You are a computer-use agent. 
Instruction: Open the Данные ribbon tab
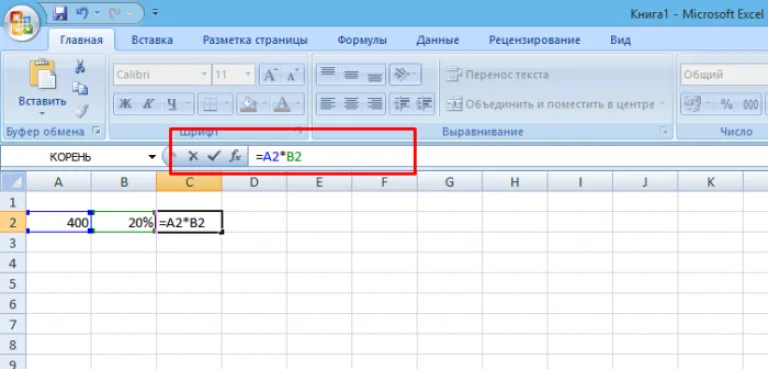pyautogui.click(x=437, y=40)
